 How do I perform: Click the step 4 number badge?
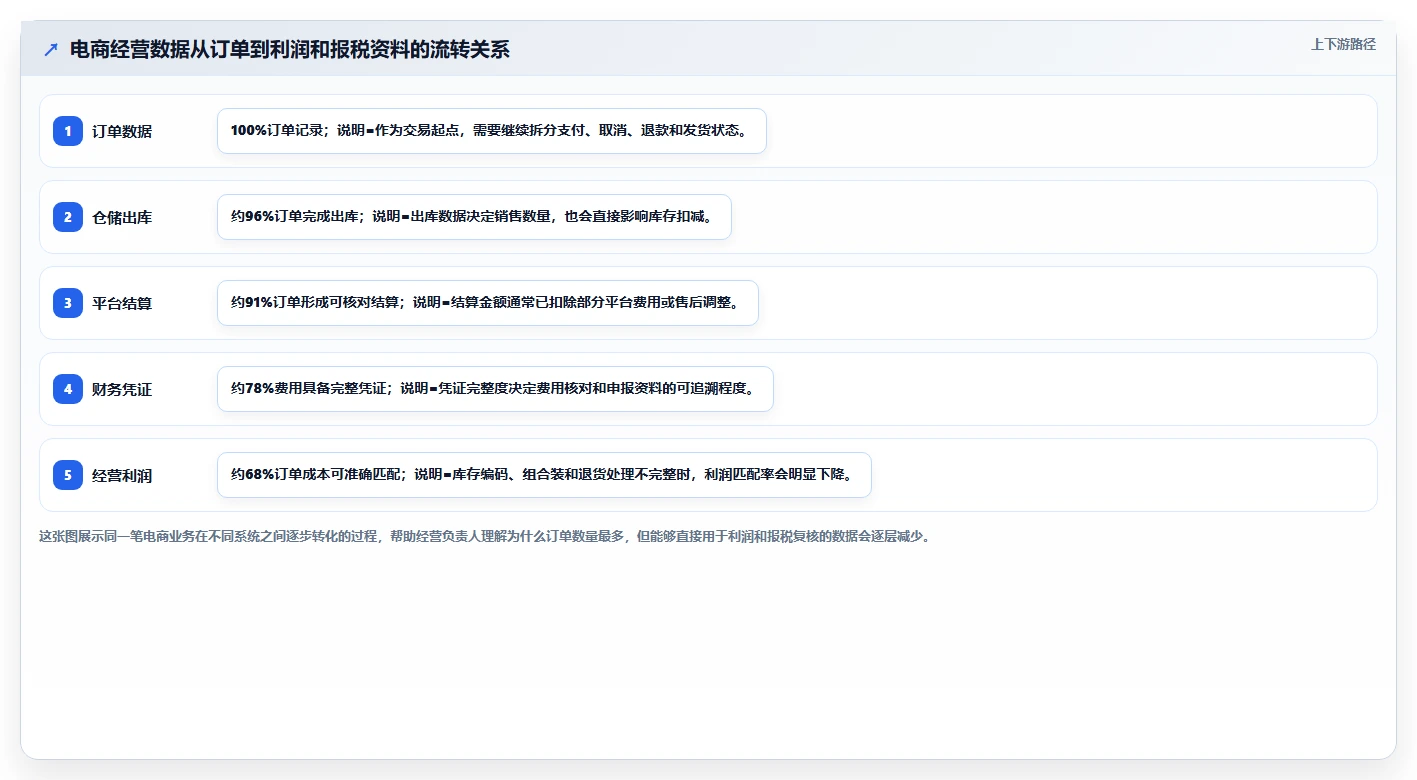[68, 389]
